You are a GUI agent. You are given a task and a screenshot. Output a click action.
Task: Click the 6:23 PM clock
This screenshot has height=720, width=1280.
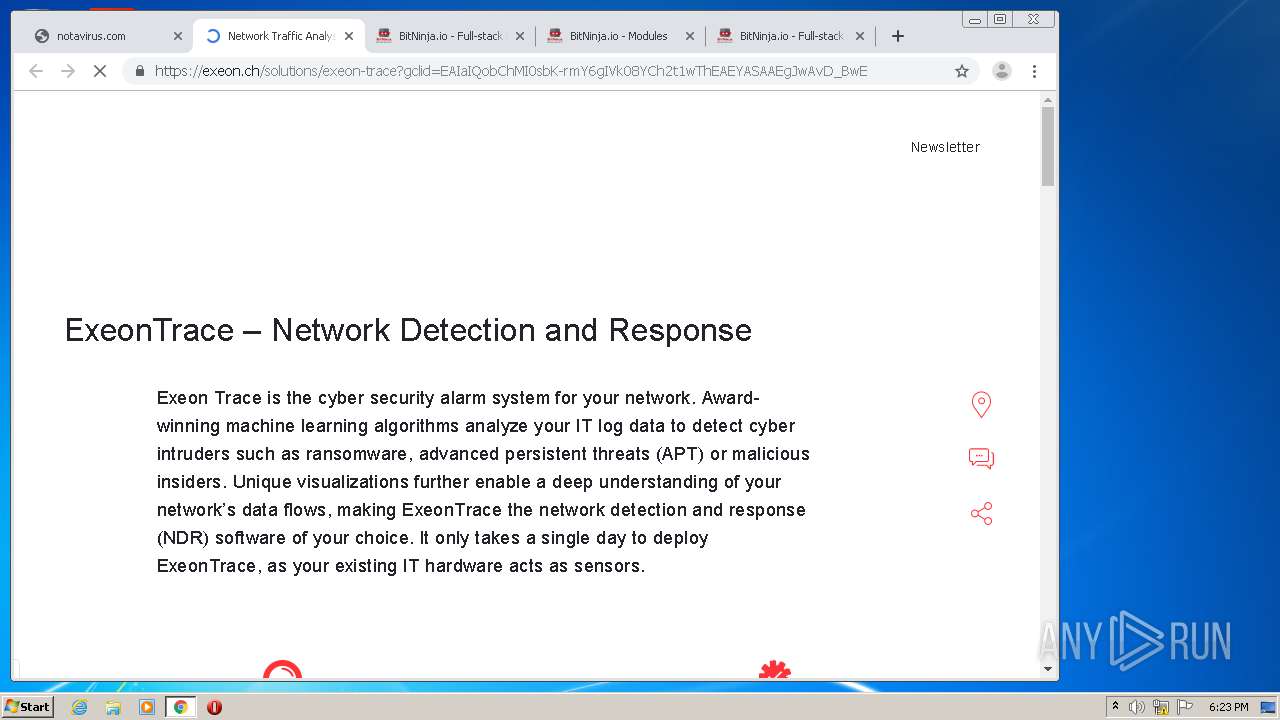point(1228,707)
